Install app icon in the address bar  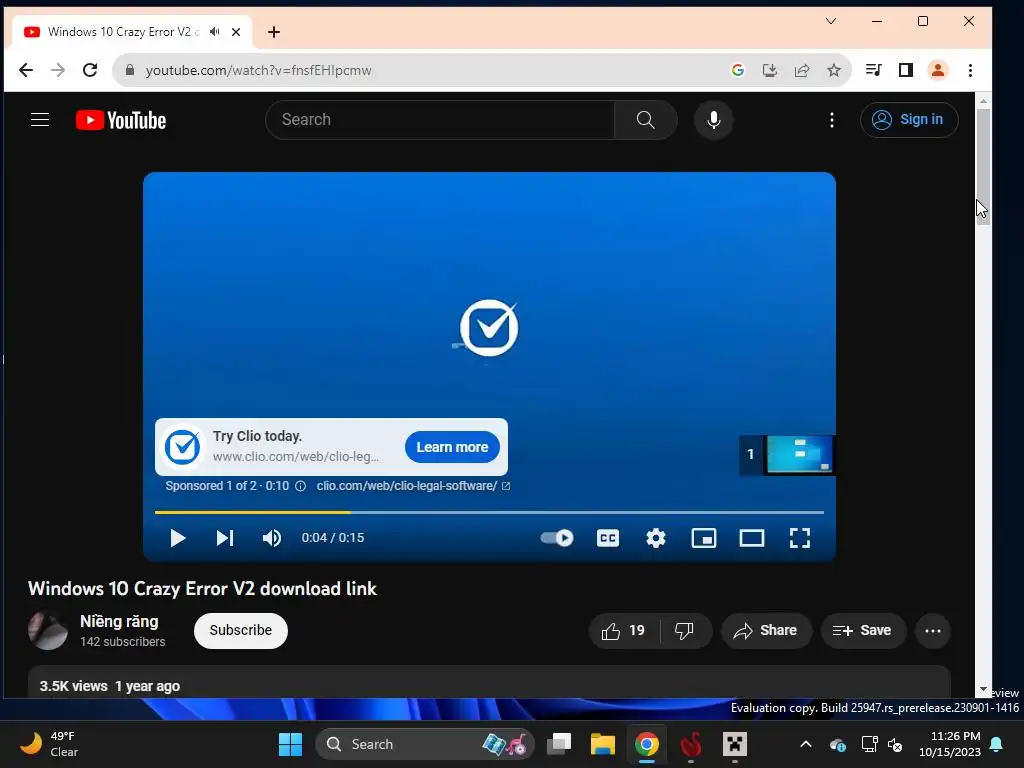[770, 70]
